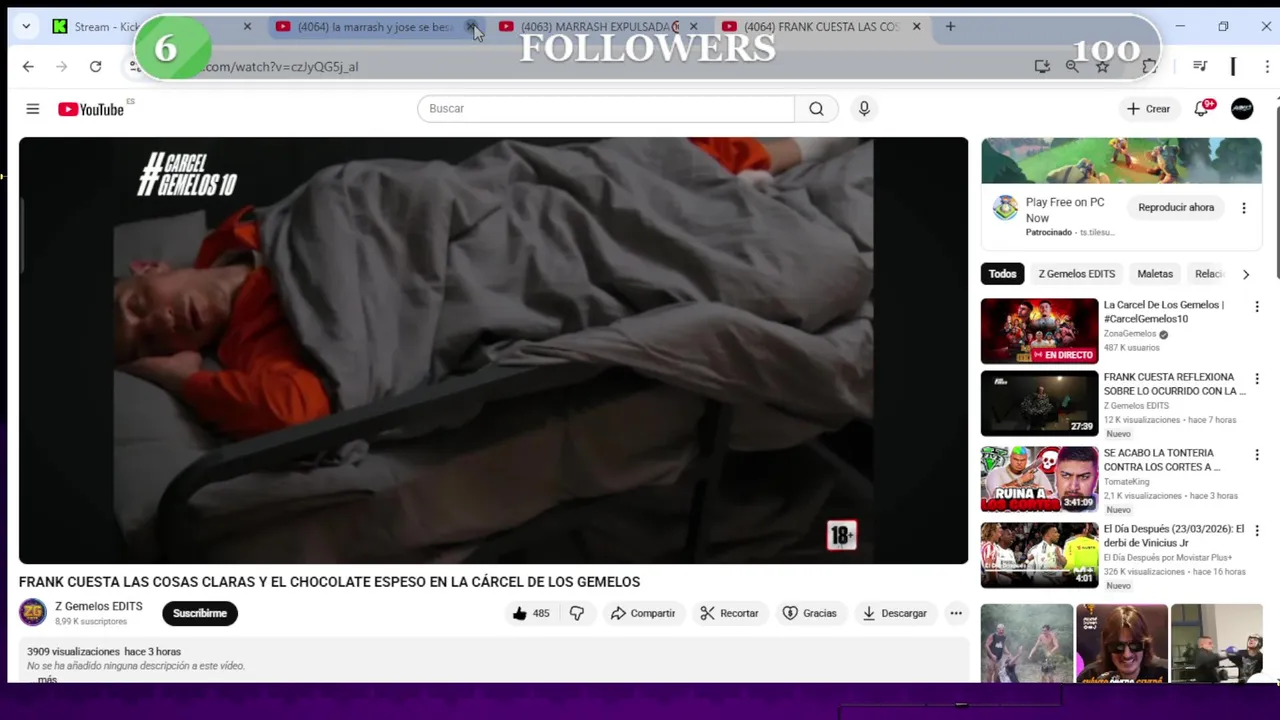Start voice search with the microphone icon
1280x720 pixels.
point(864,108)
